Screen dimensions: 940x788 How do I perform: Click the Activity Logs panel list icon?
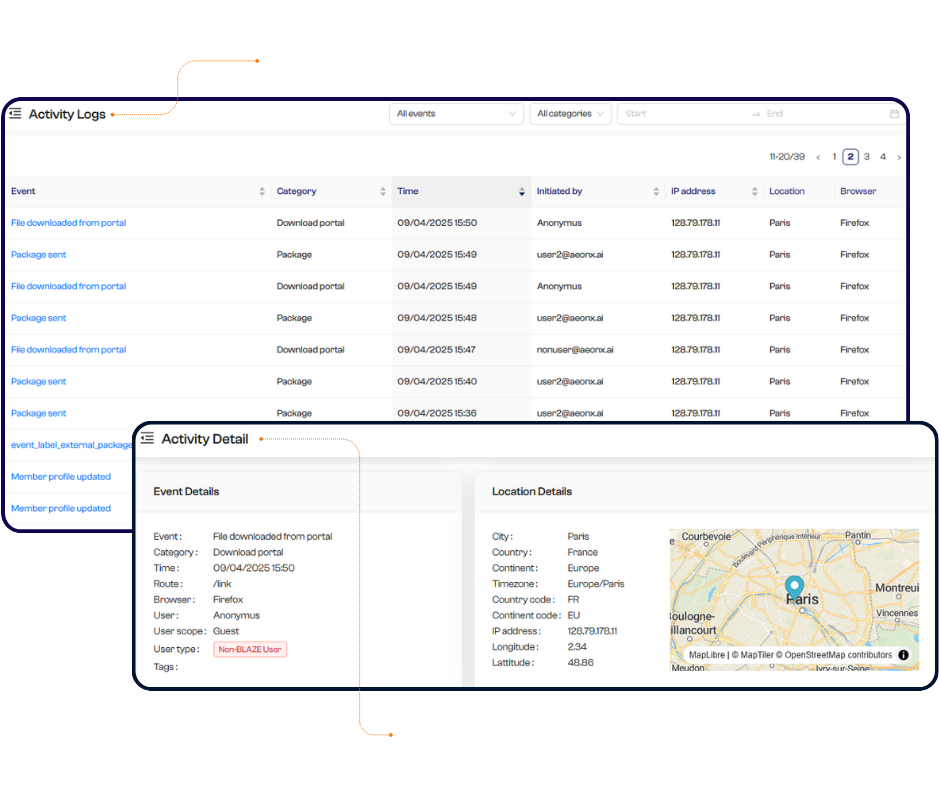pyautogui.click(x=15, y=114)
